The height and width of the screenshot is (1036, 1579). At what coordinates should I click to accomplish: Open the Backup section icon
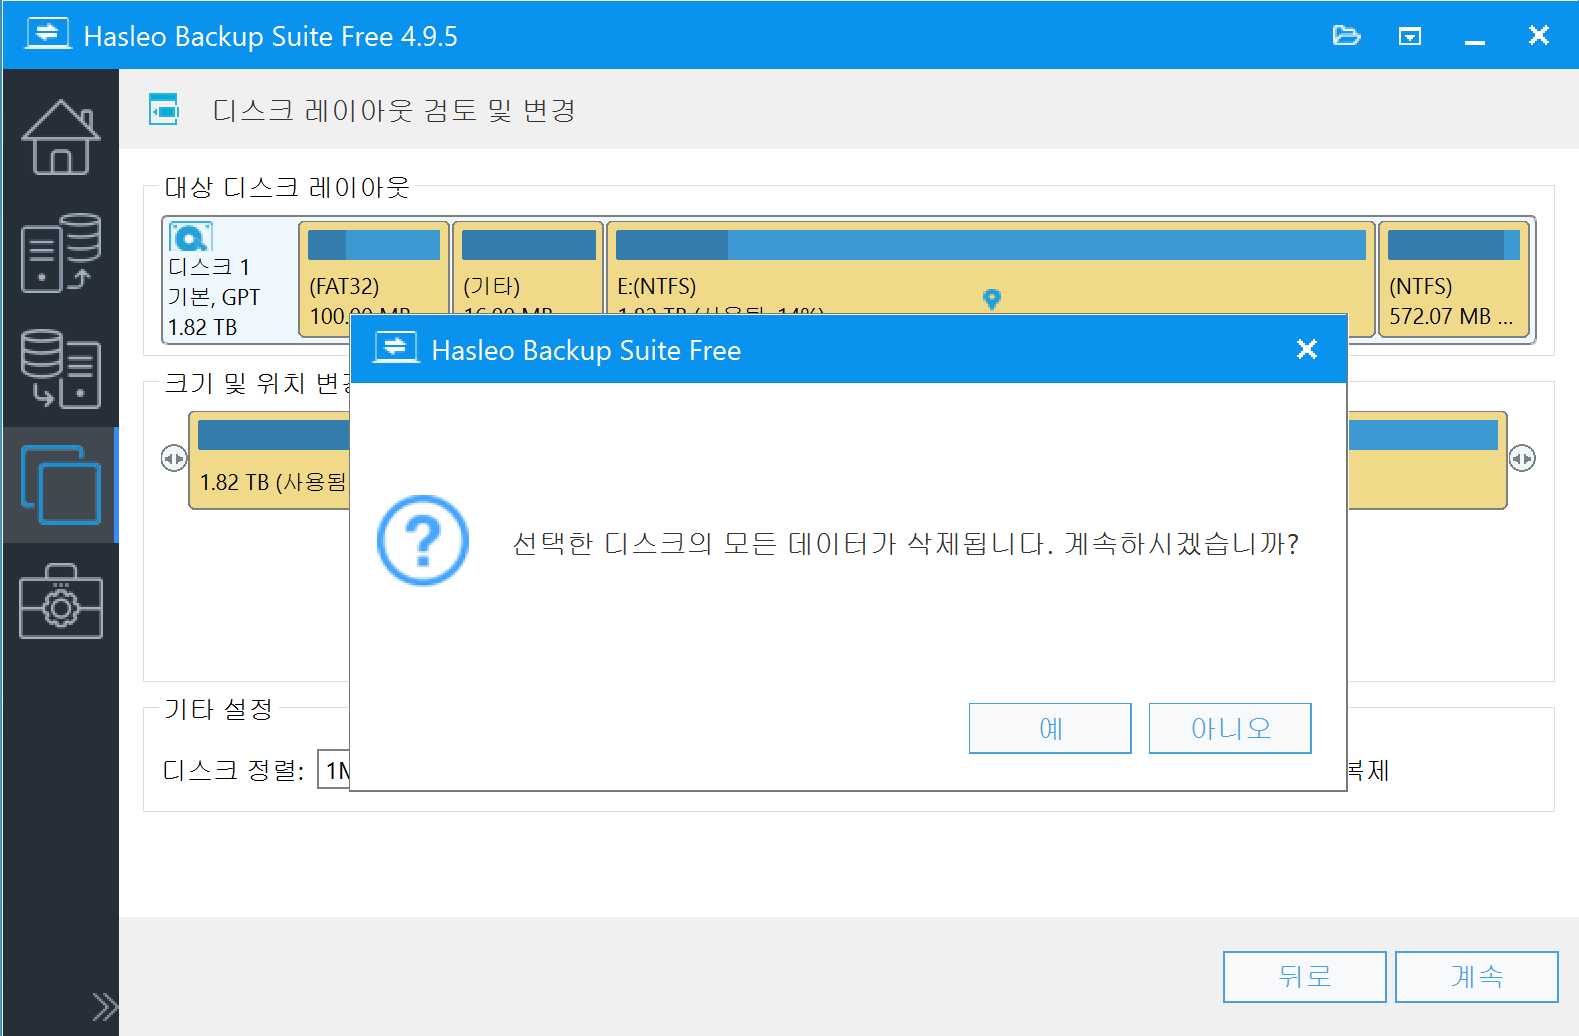[60, 253]
